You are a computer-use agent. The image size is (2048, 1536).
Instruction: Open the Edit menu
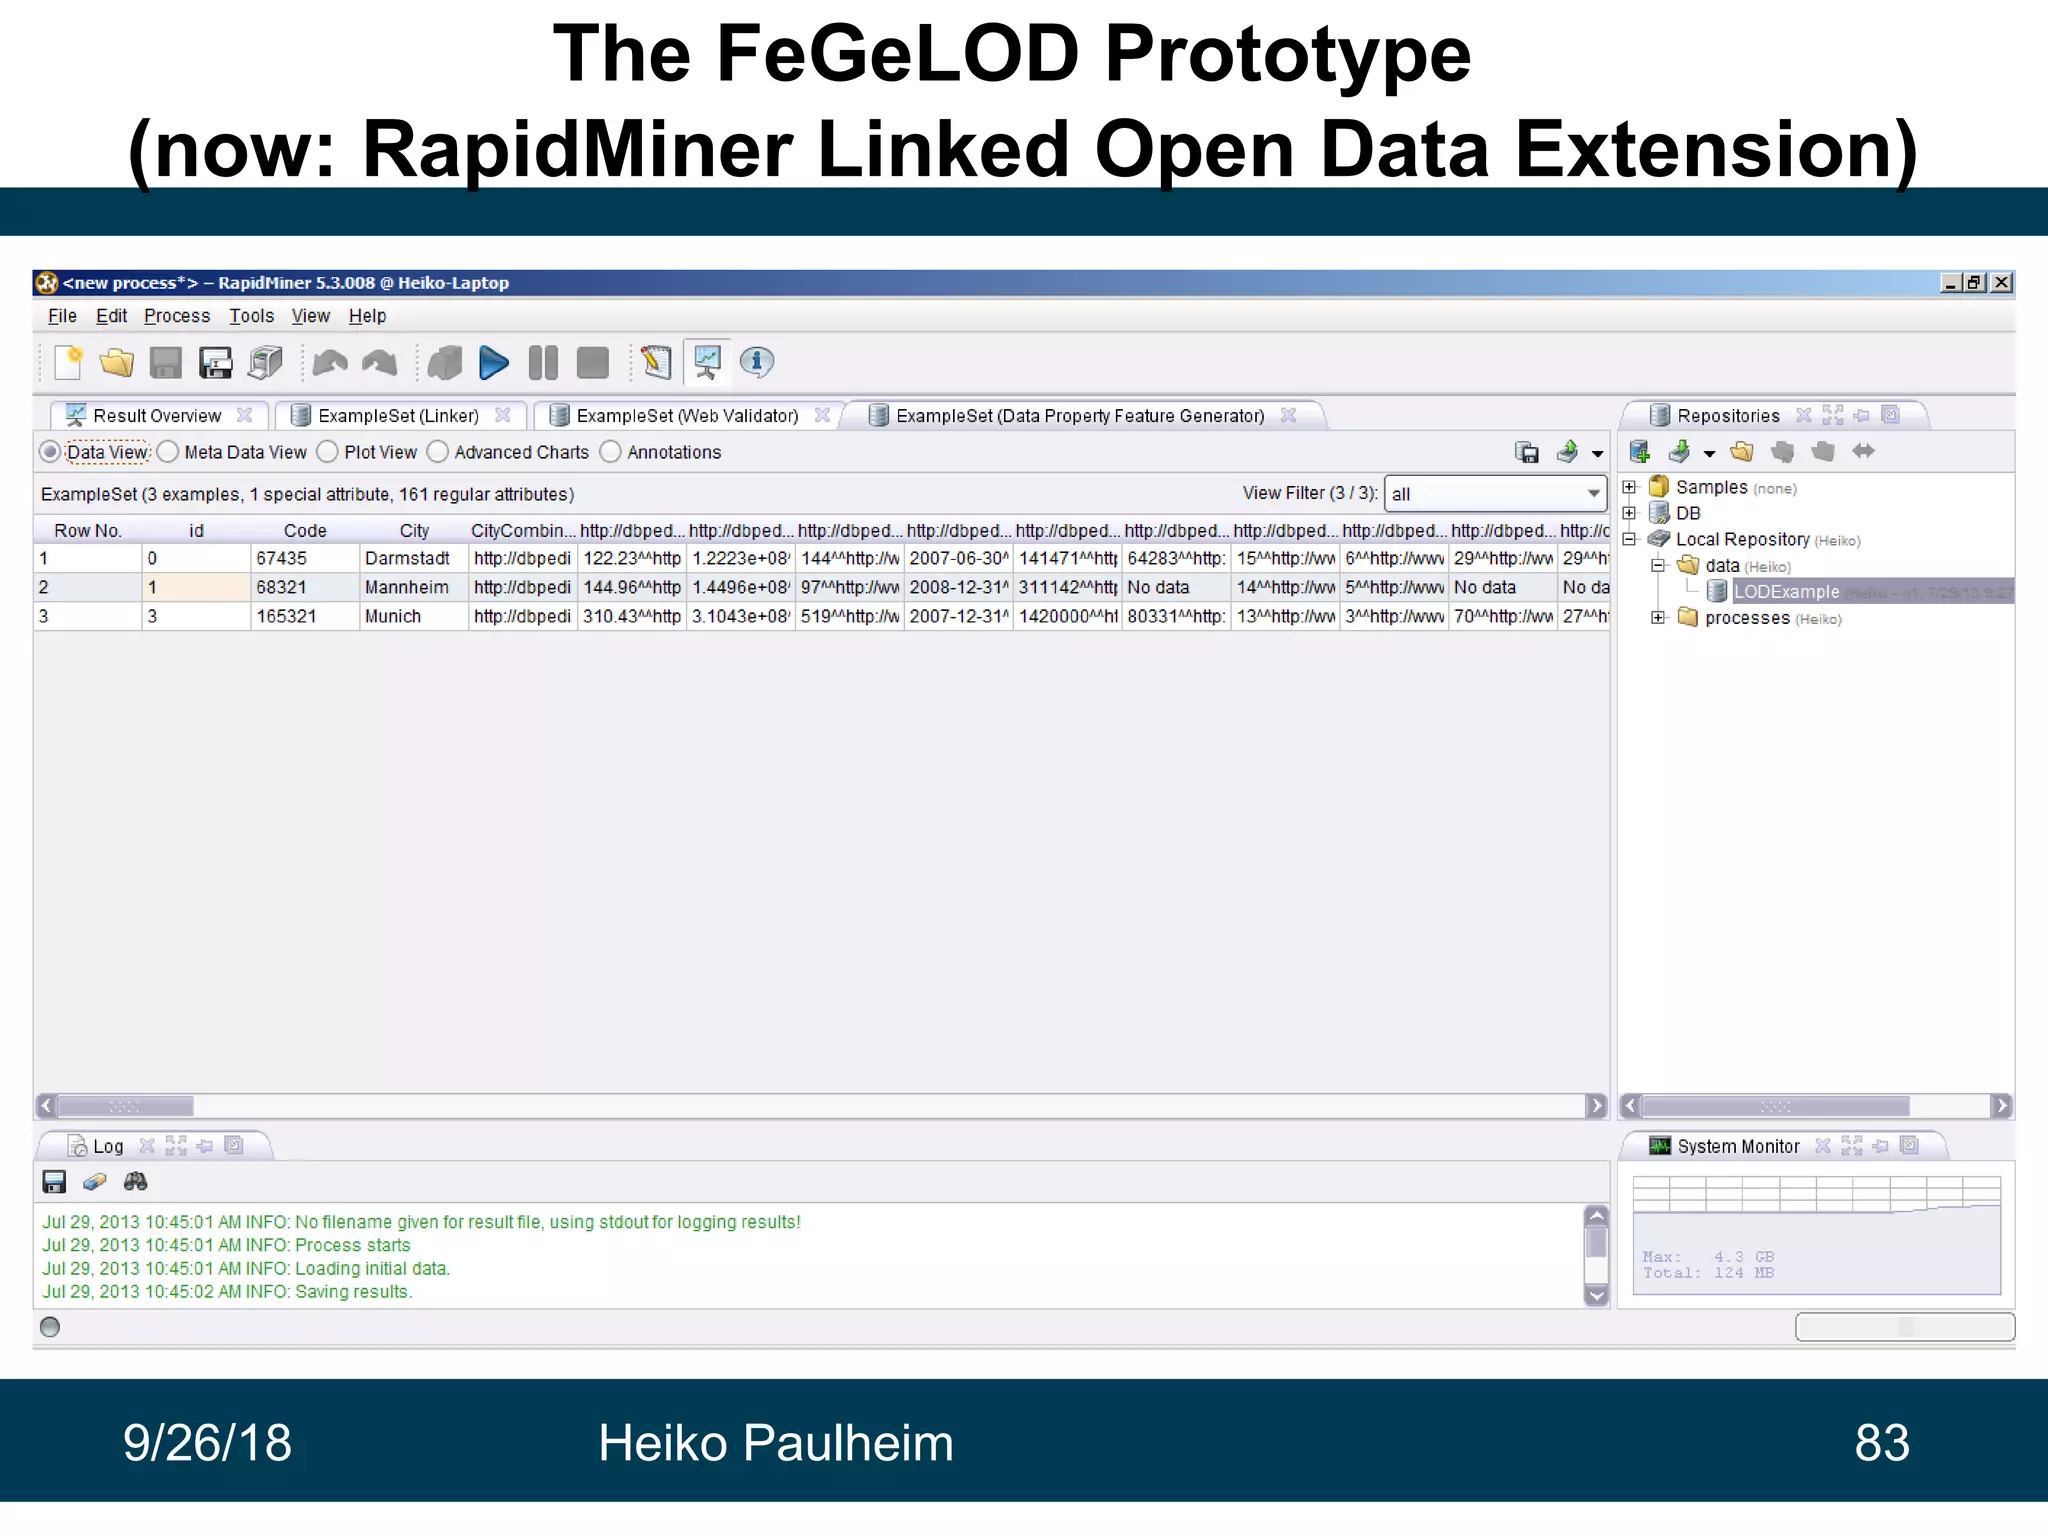tap(111, 316)
